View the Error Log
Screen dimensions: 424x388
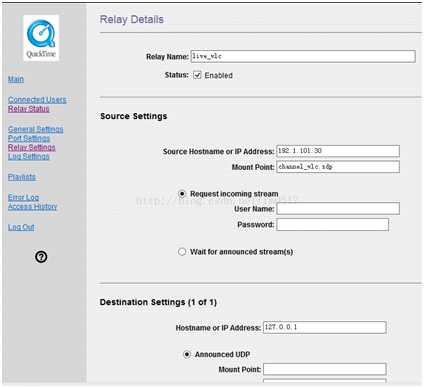click(23, 197)
